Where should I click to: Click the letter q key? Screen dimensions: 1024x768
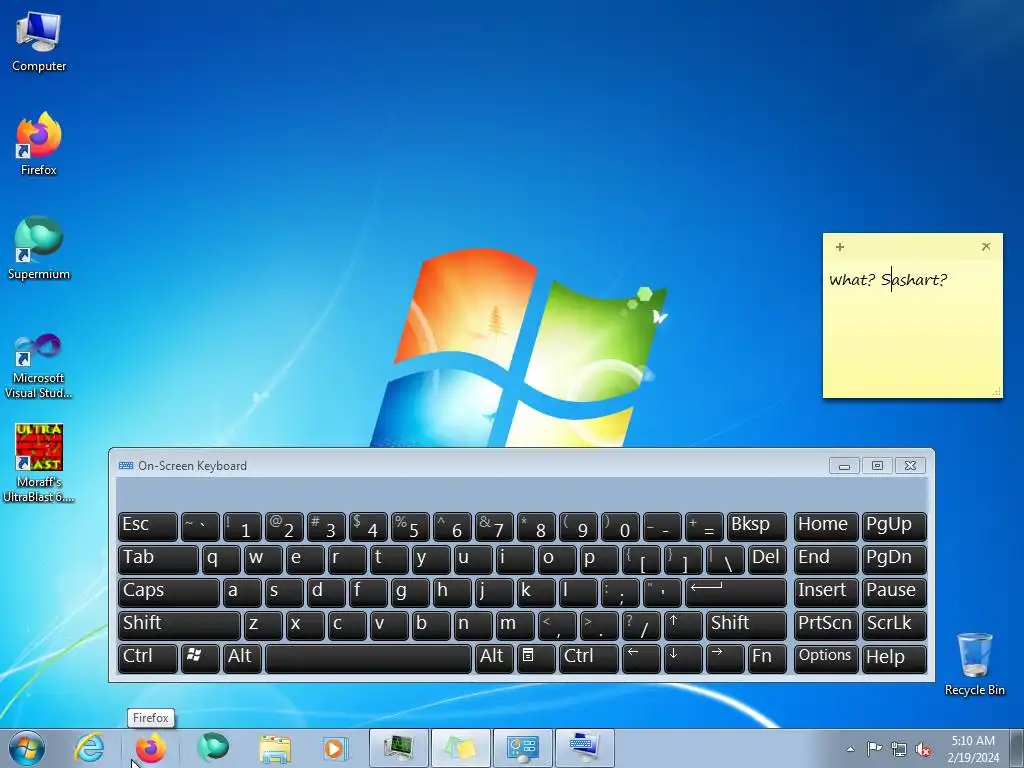point(221,559)
